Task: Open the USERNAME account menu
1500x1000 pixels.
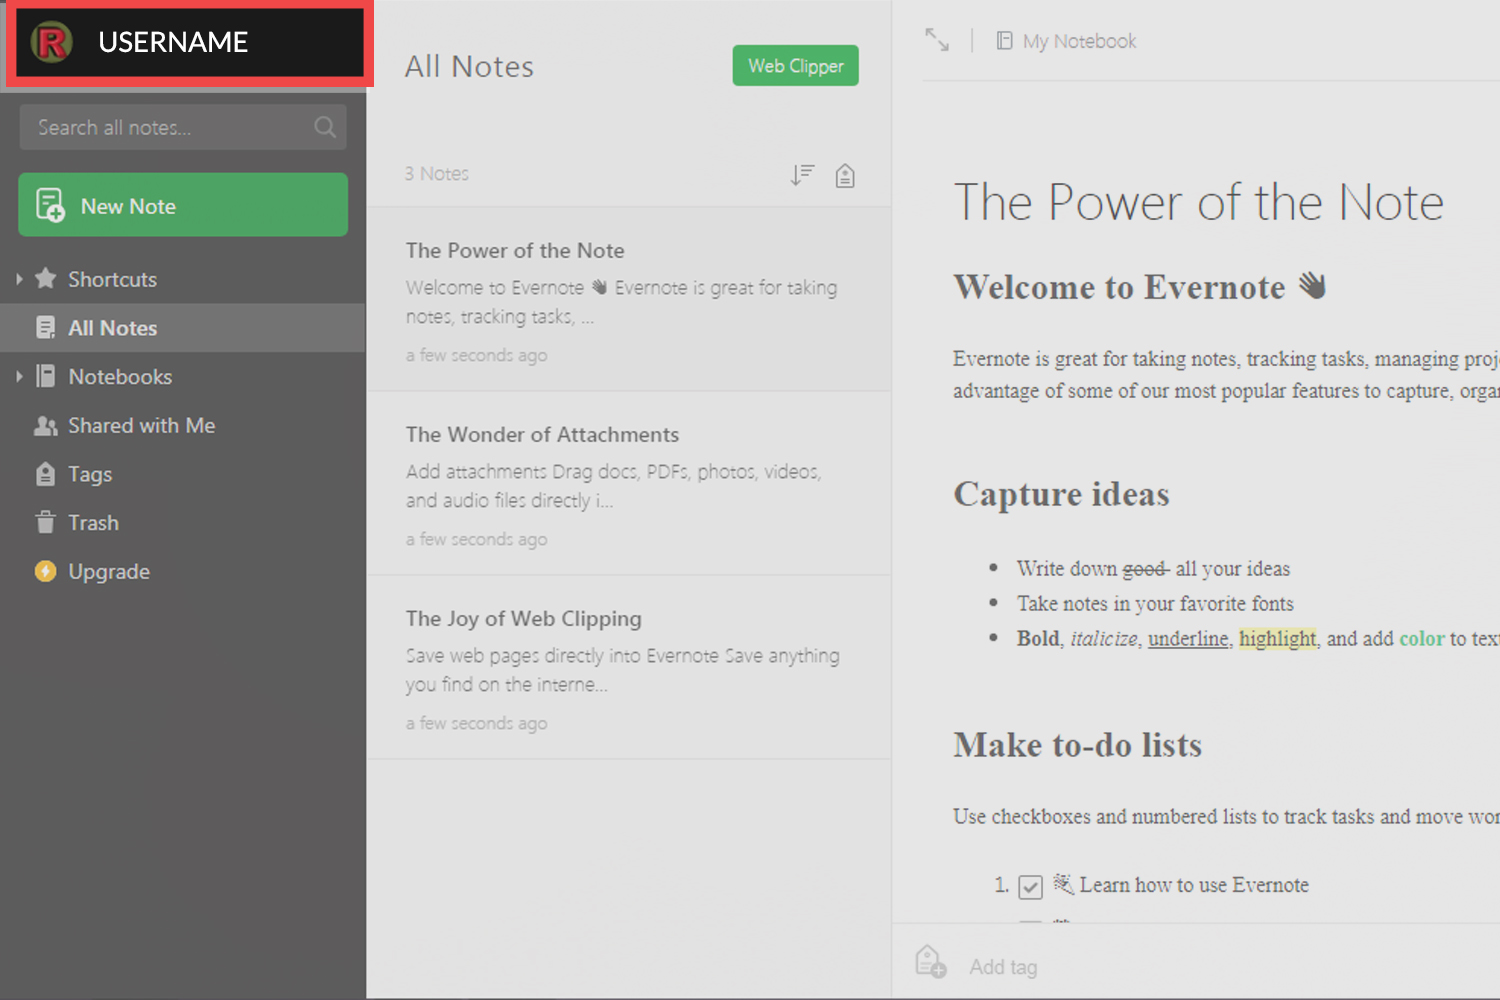Action: (189, 43)
